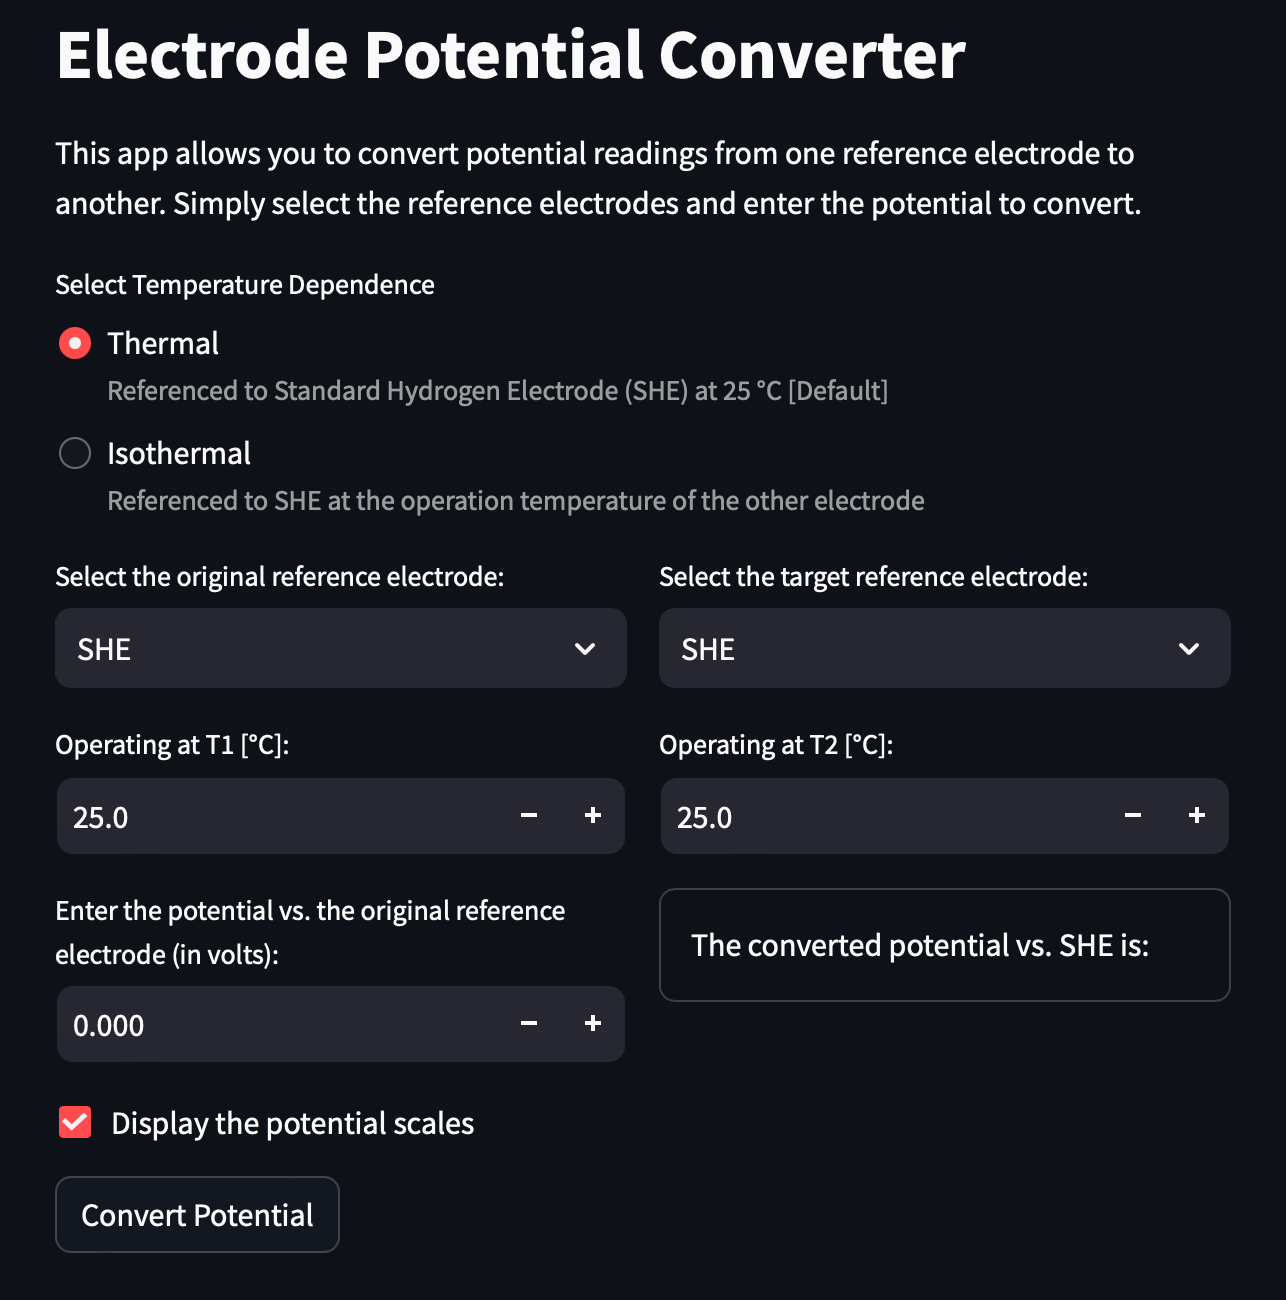This screenshot has height=1300, width=1286.
Task: Click the chevron on the target electrode selector
Action: coord(1189,648)
